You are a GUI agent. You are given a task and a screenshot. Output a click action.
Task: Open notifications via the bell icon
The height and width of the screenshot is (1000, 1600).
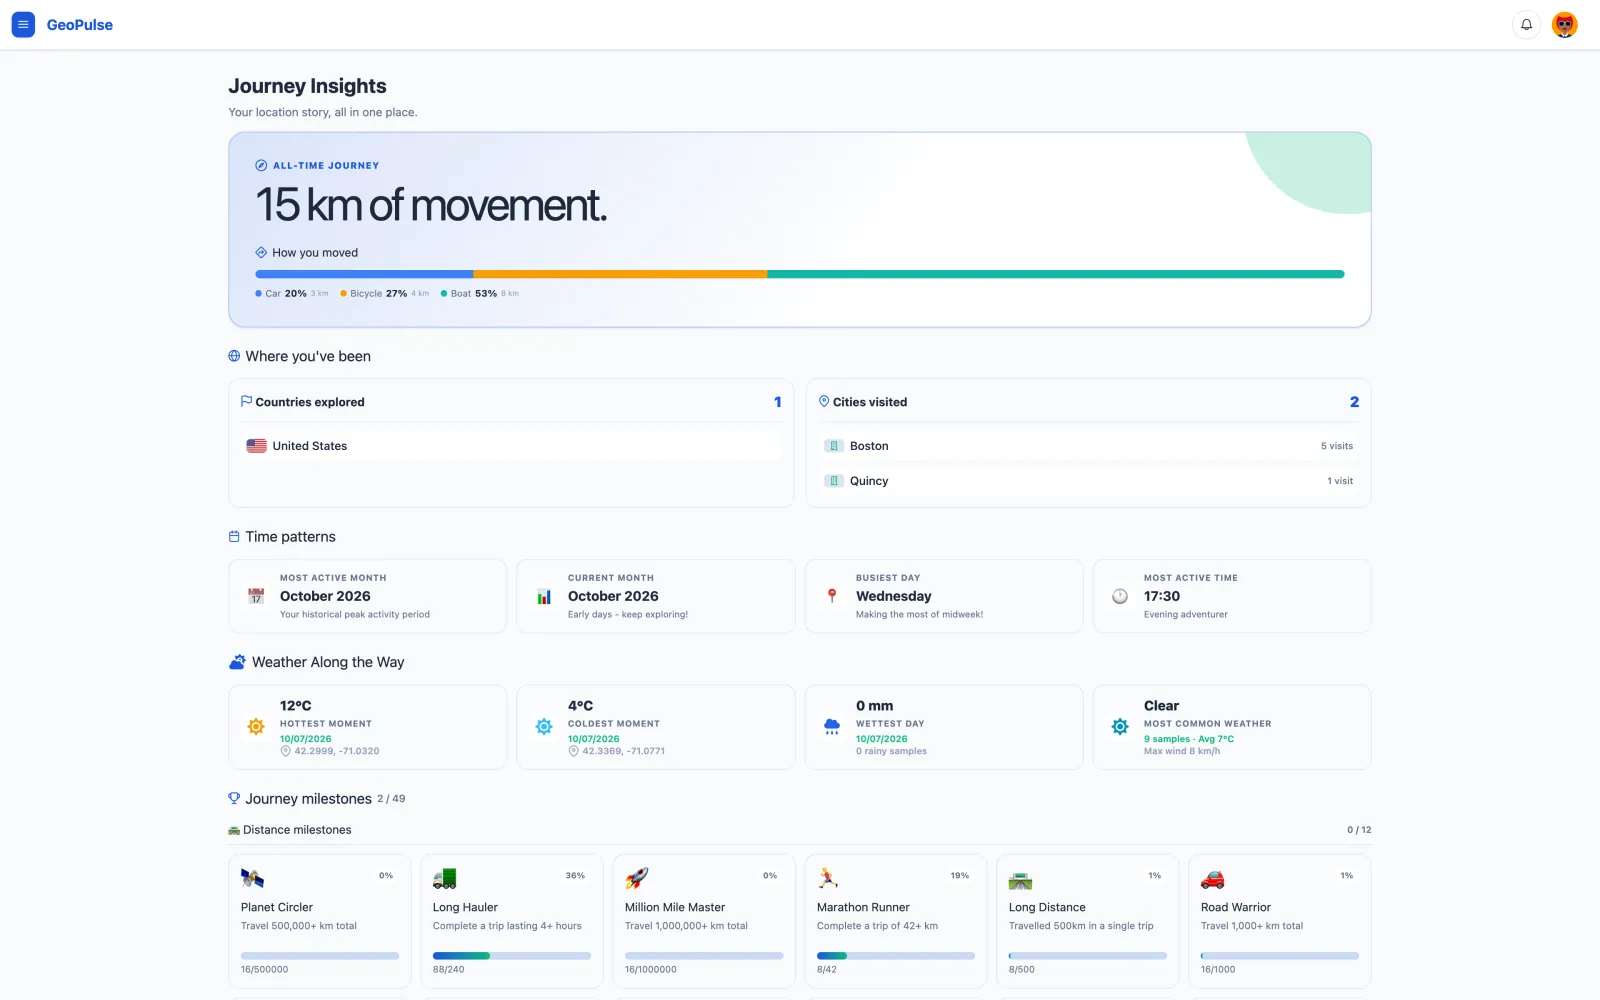pyautogui.click(x=1526, y=25)
